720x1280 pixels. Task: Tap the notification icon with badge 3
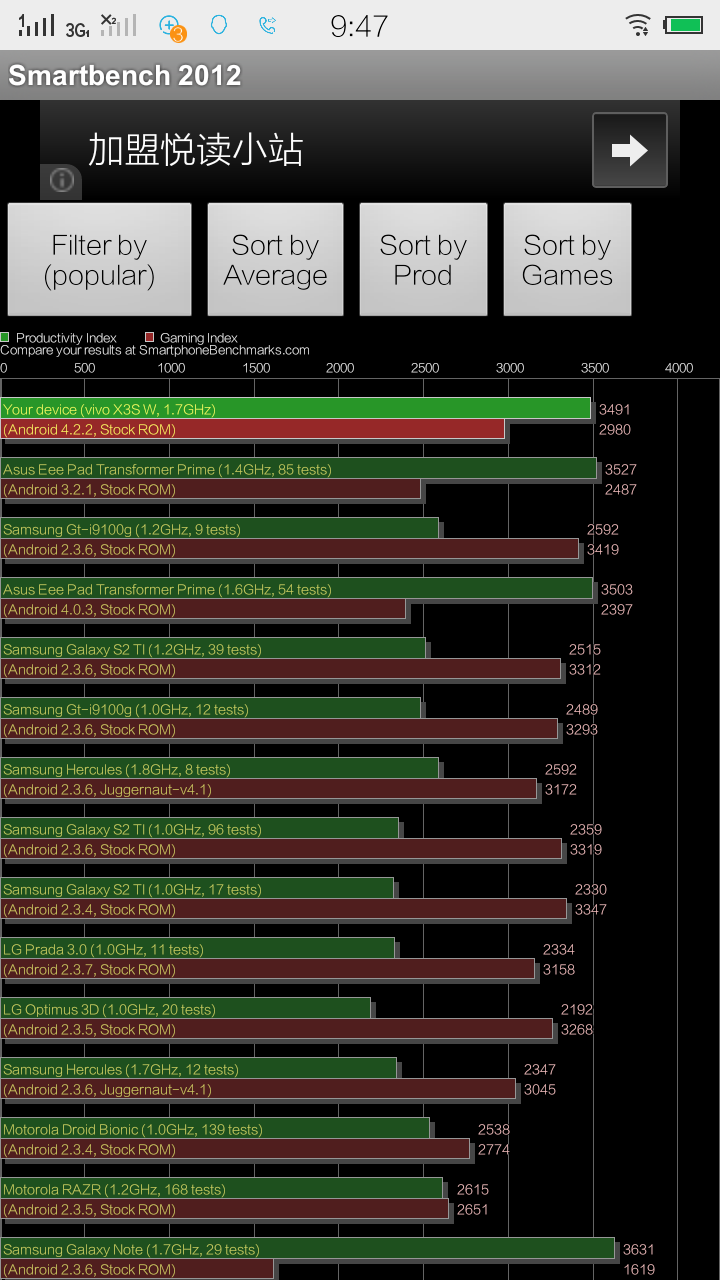pos(172,27)
